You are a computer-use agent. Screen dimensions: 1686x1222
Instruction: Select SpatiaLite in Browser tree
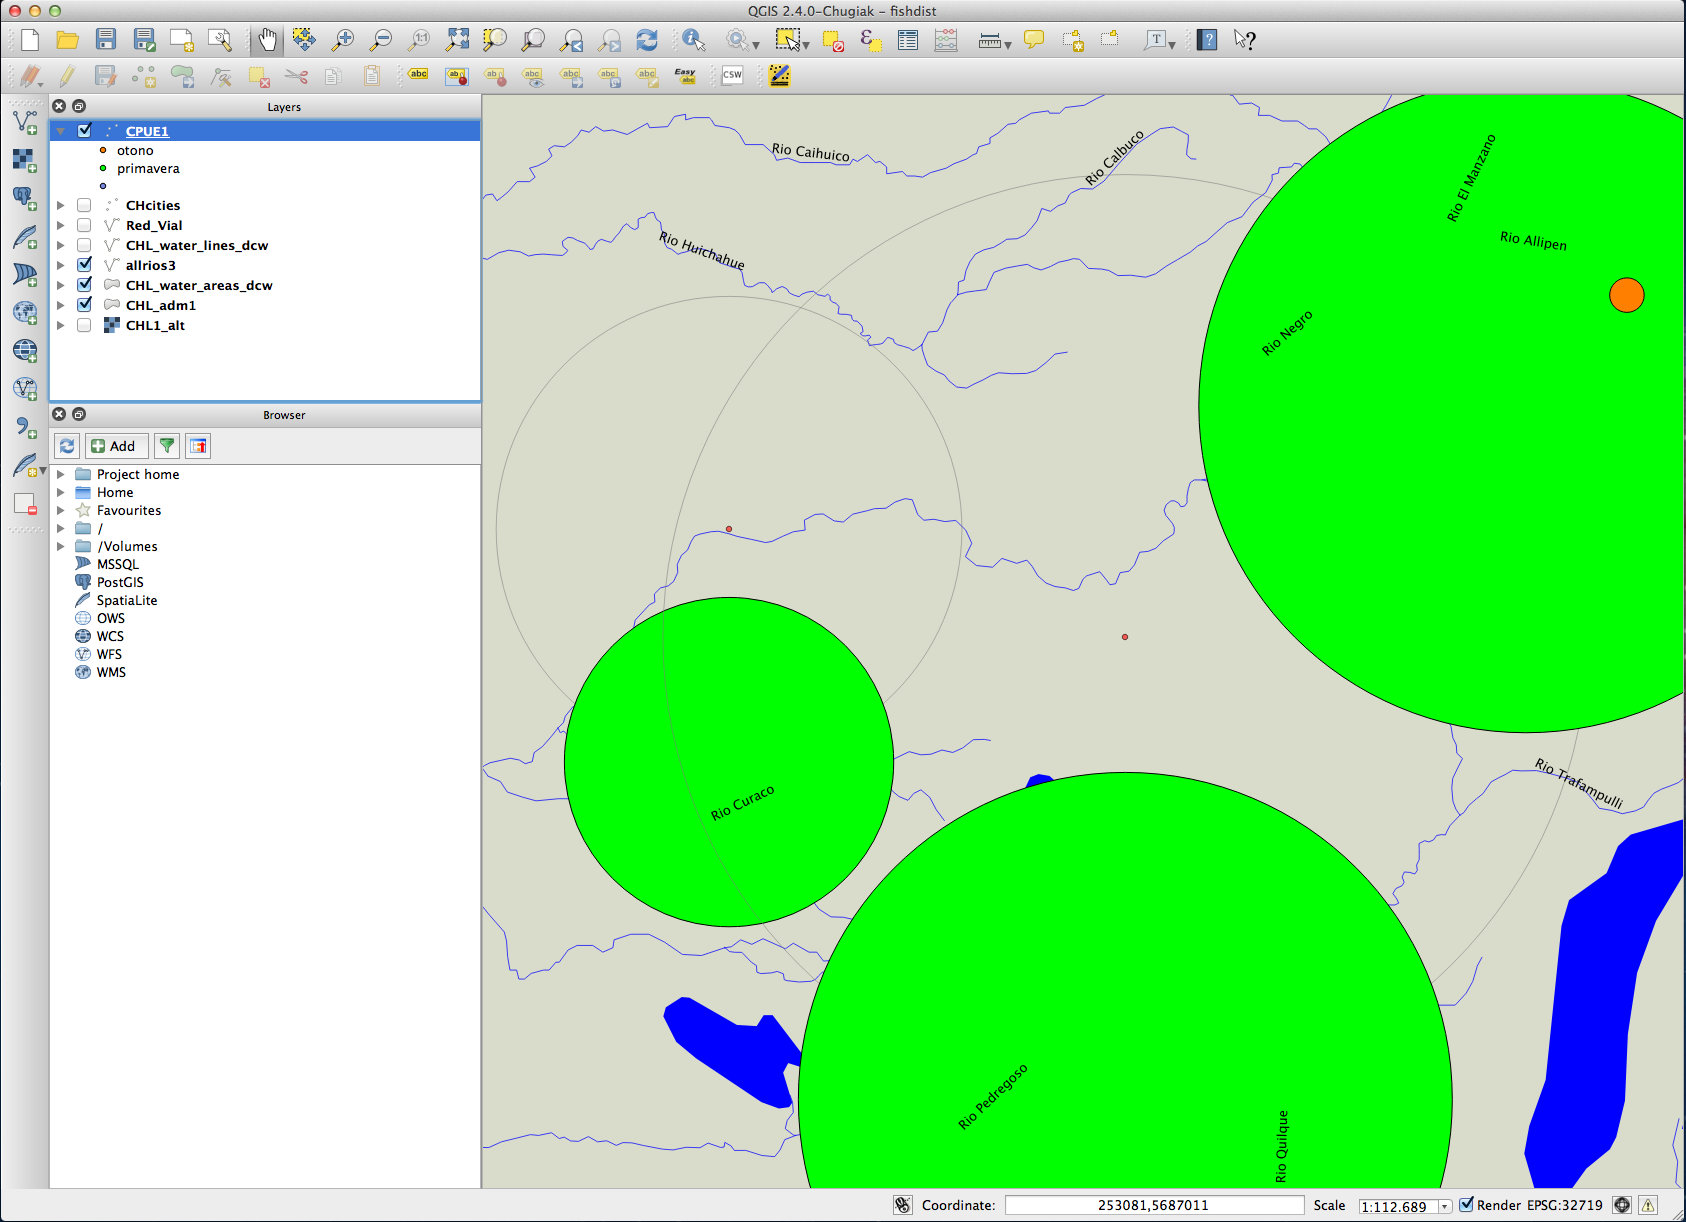[127, 600]
